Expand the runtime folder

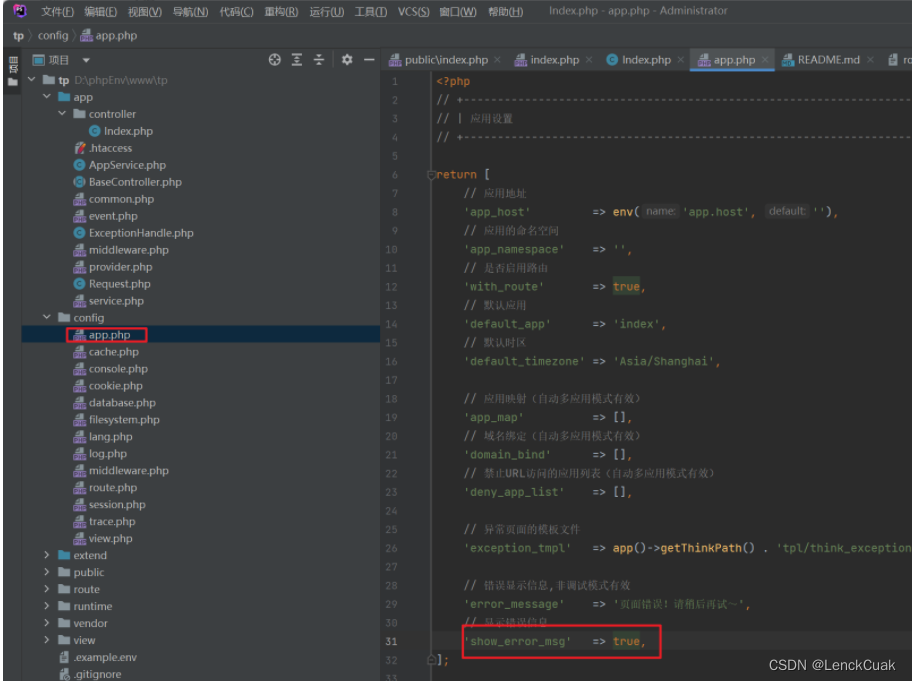(47, 605)
